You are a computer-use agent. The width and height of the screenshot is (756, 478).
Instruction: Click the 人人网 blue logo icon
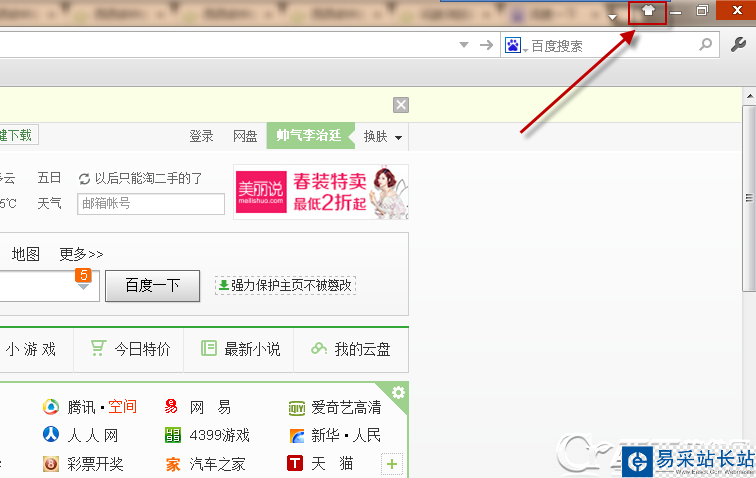click(51, 435)
